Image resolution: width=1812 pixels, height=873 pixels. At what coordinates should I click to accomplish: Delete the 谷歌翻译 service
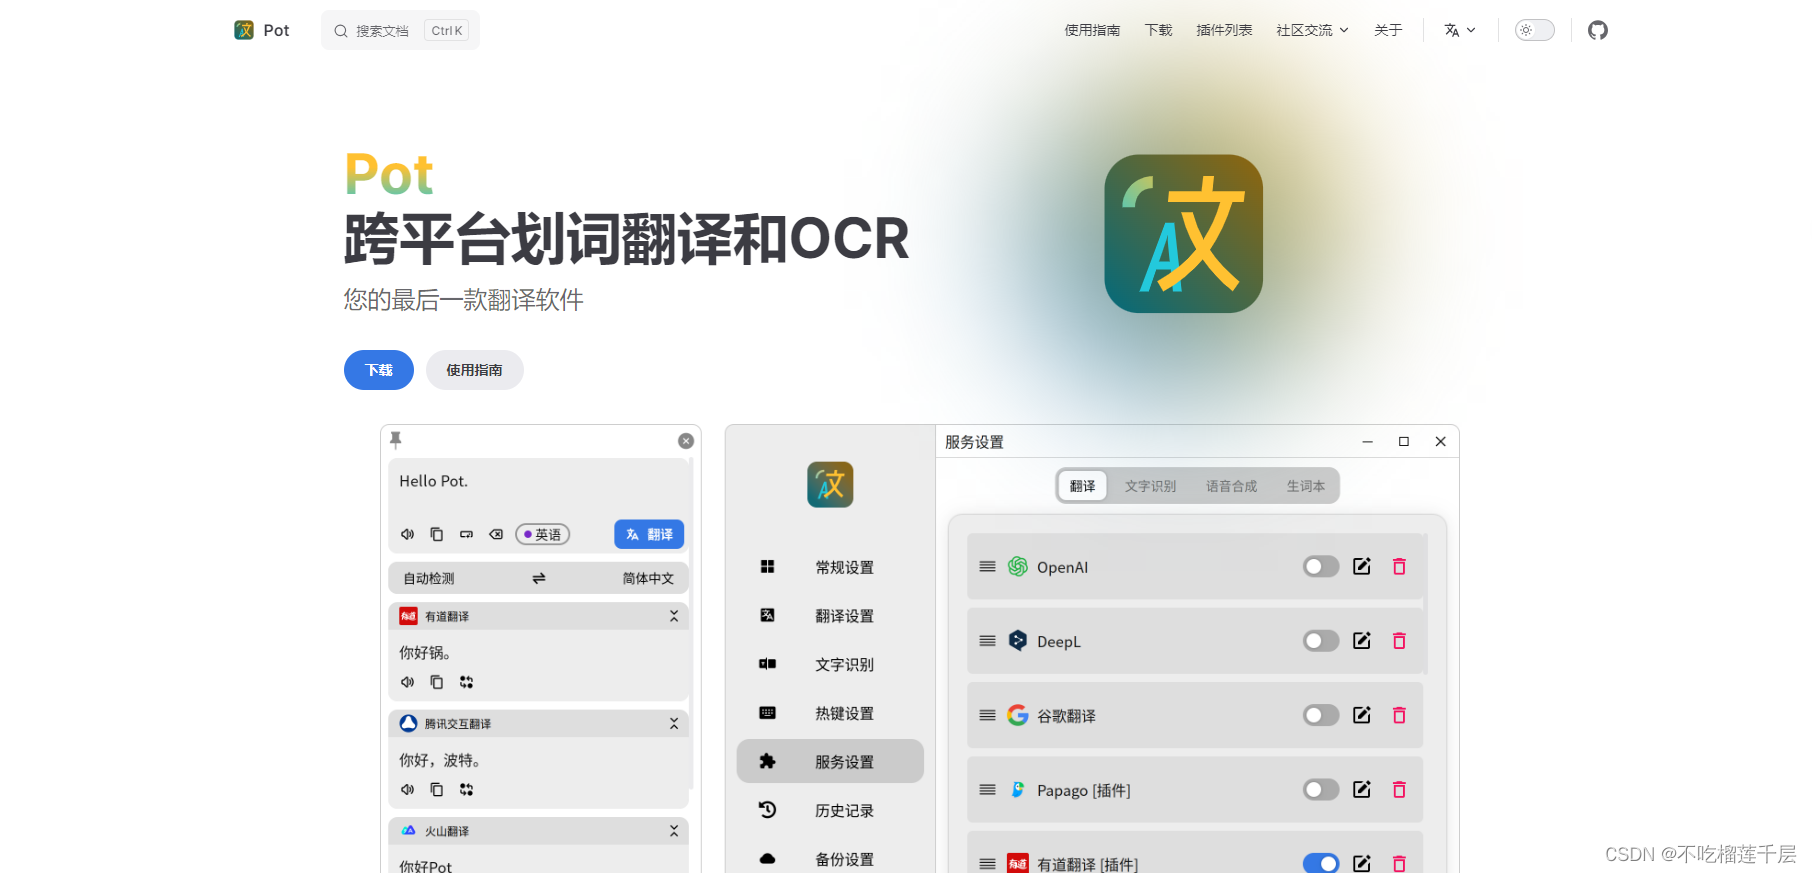(x=1399, y=714)
